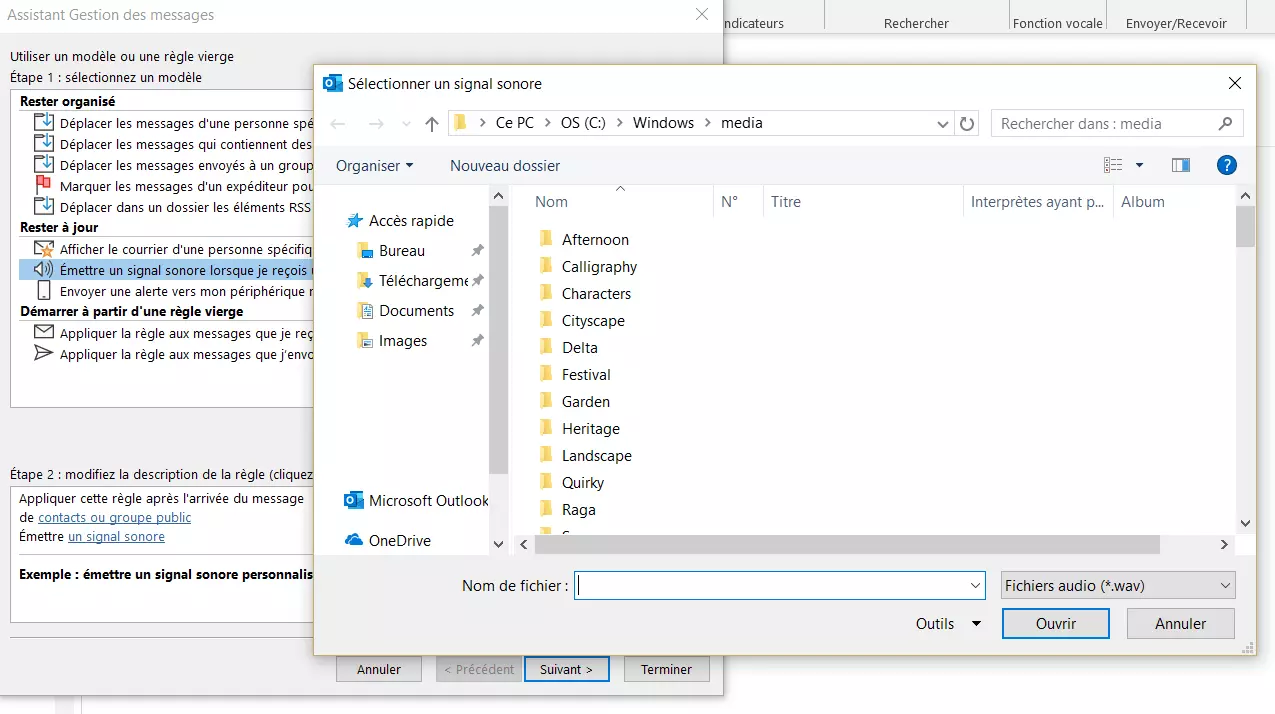
Task: Open recent locations dropdown arrow
Action: pos(406,124)
